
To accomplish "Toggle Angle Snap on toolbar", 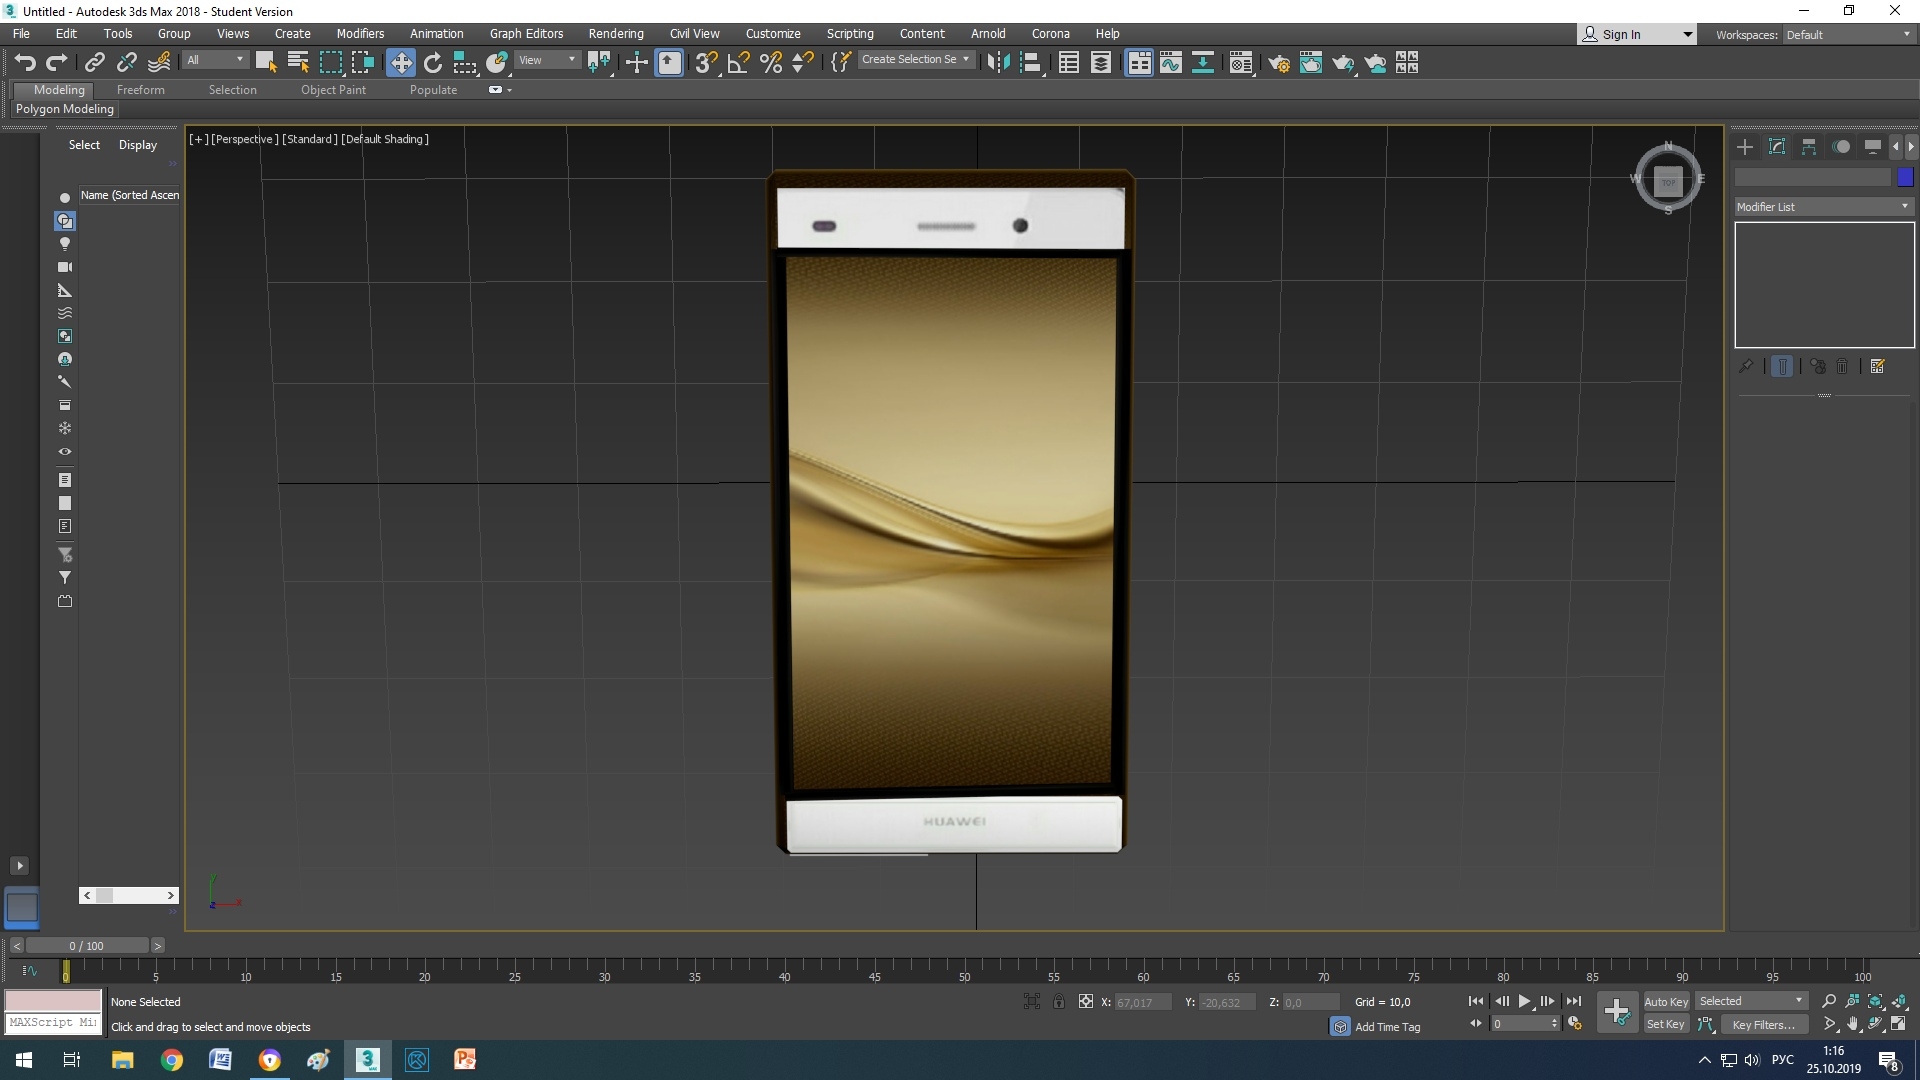I will coord(738,63).
